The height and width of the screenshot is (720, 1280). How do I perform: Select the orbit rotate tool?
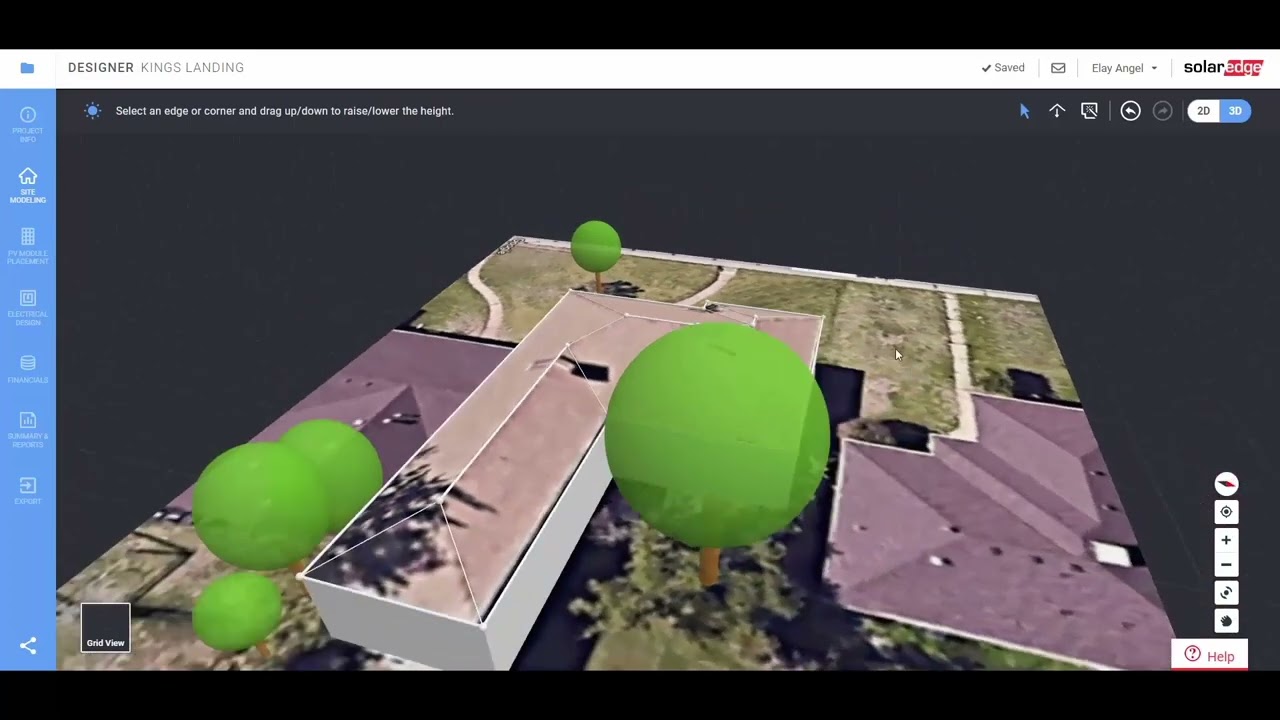click(1226, 593)
